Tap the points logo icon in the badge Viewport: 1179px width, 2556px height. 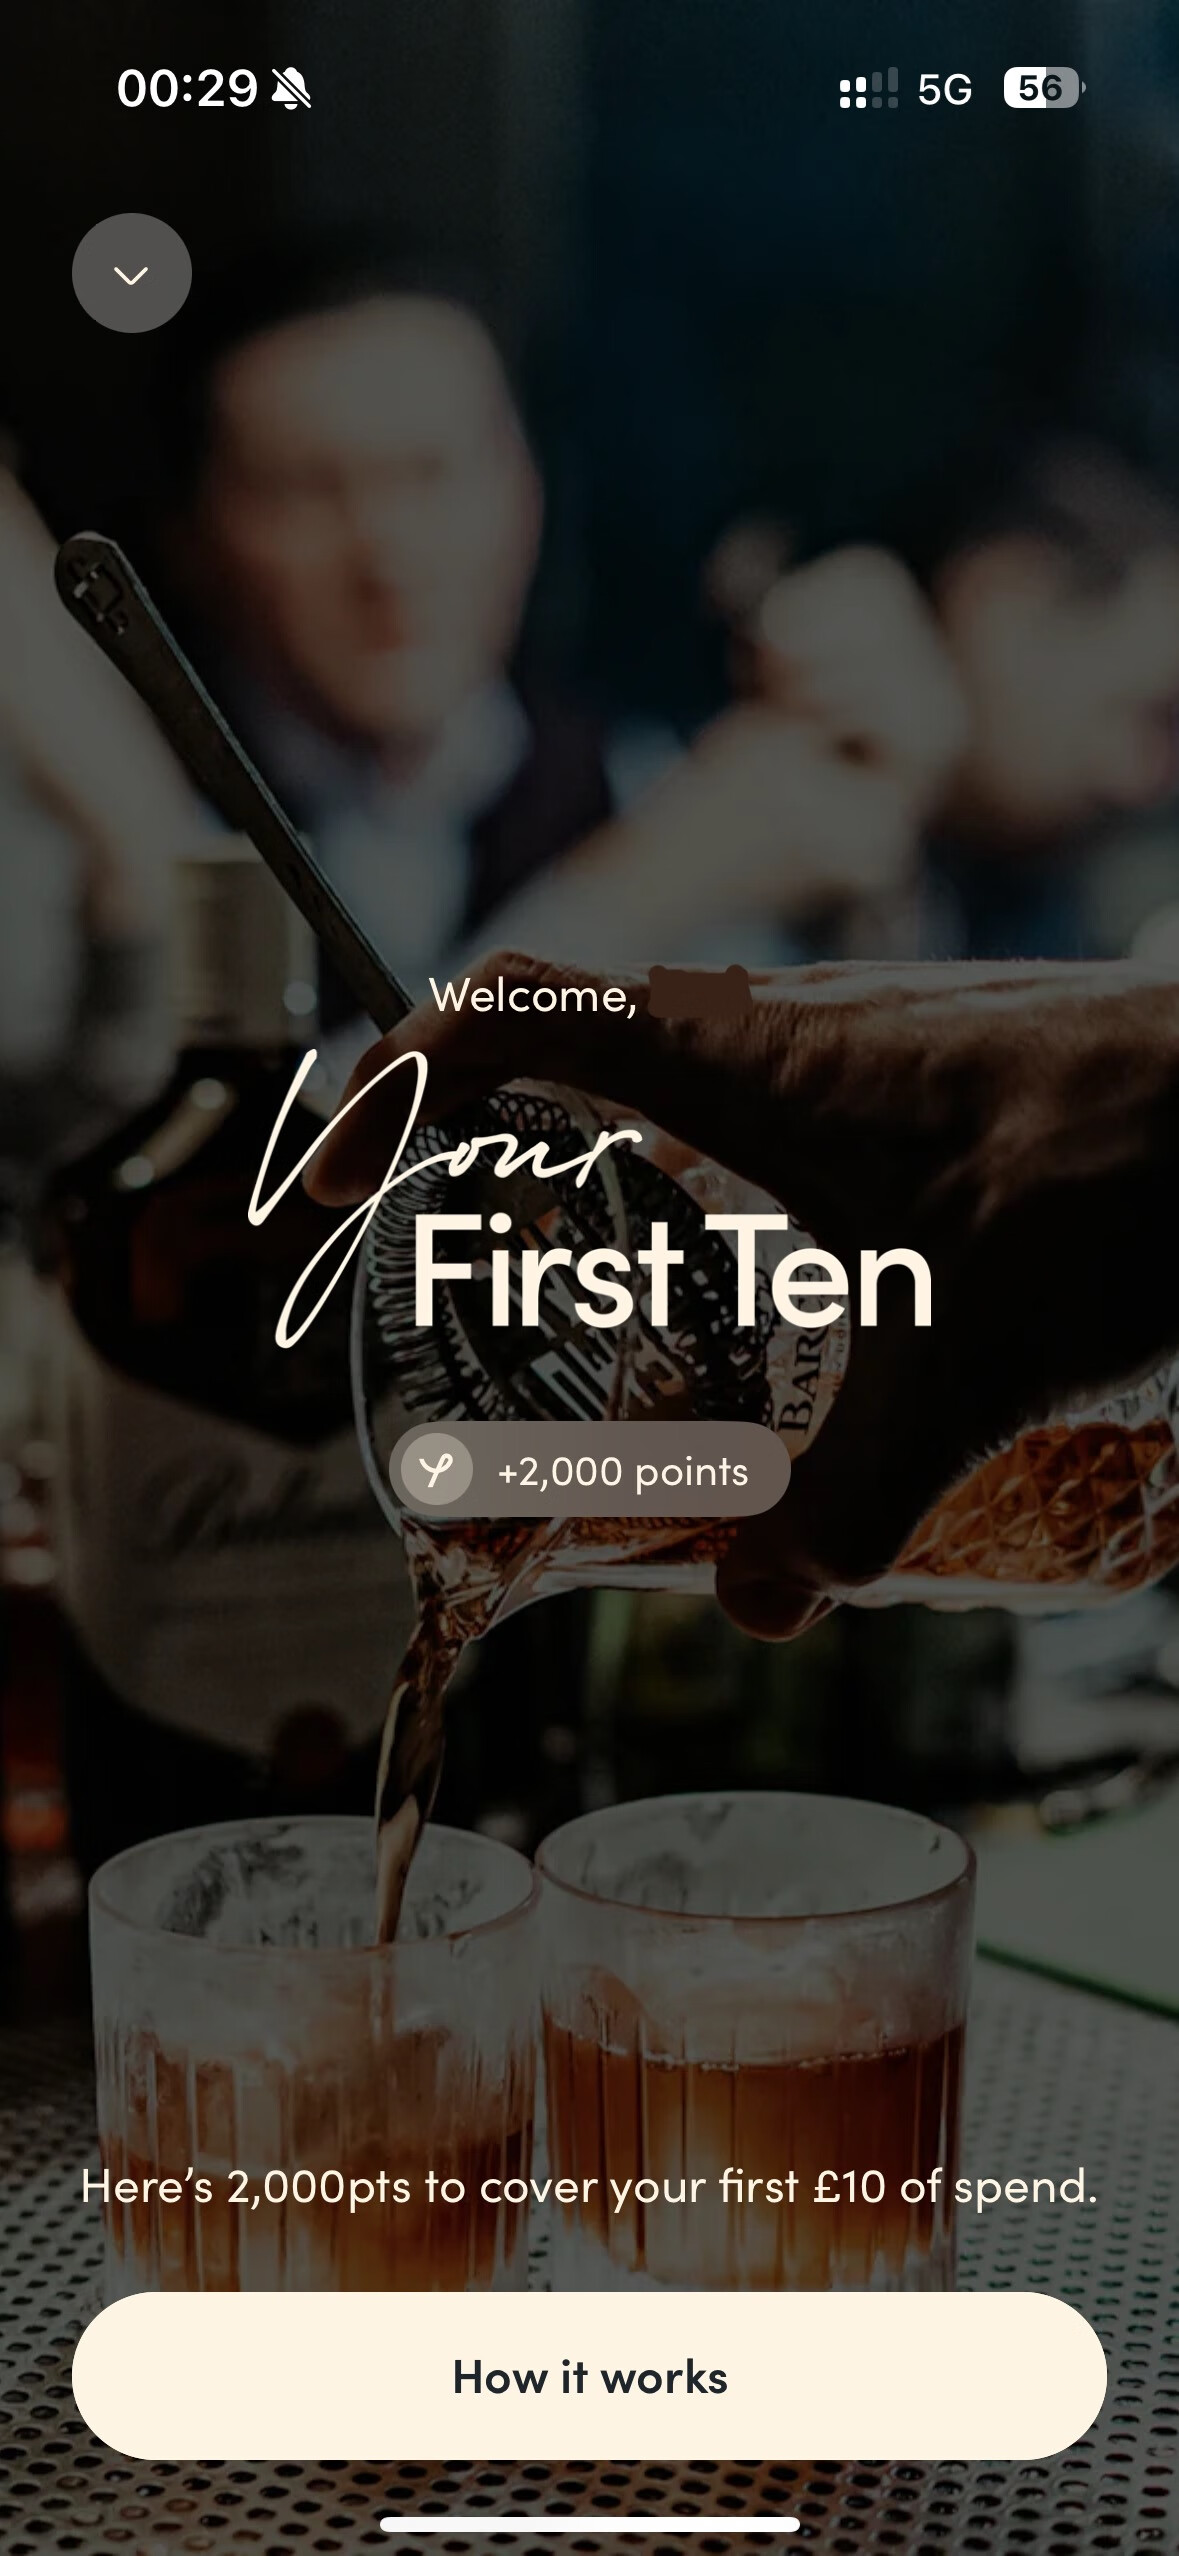pos(436,1469)
